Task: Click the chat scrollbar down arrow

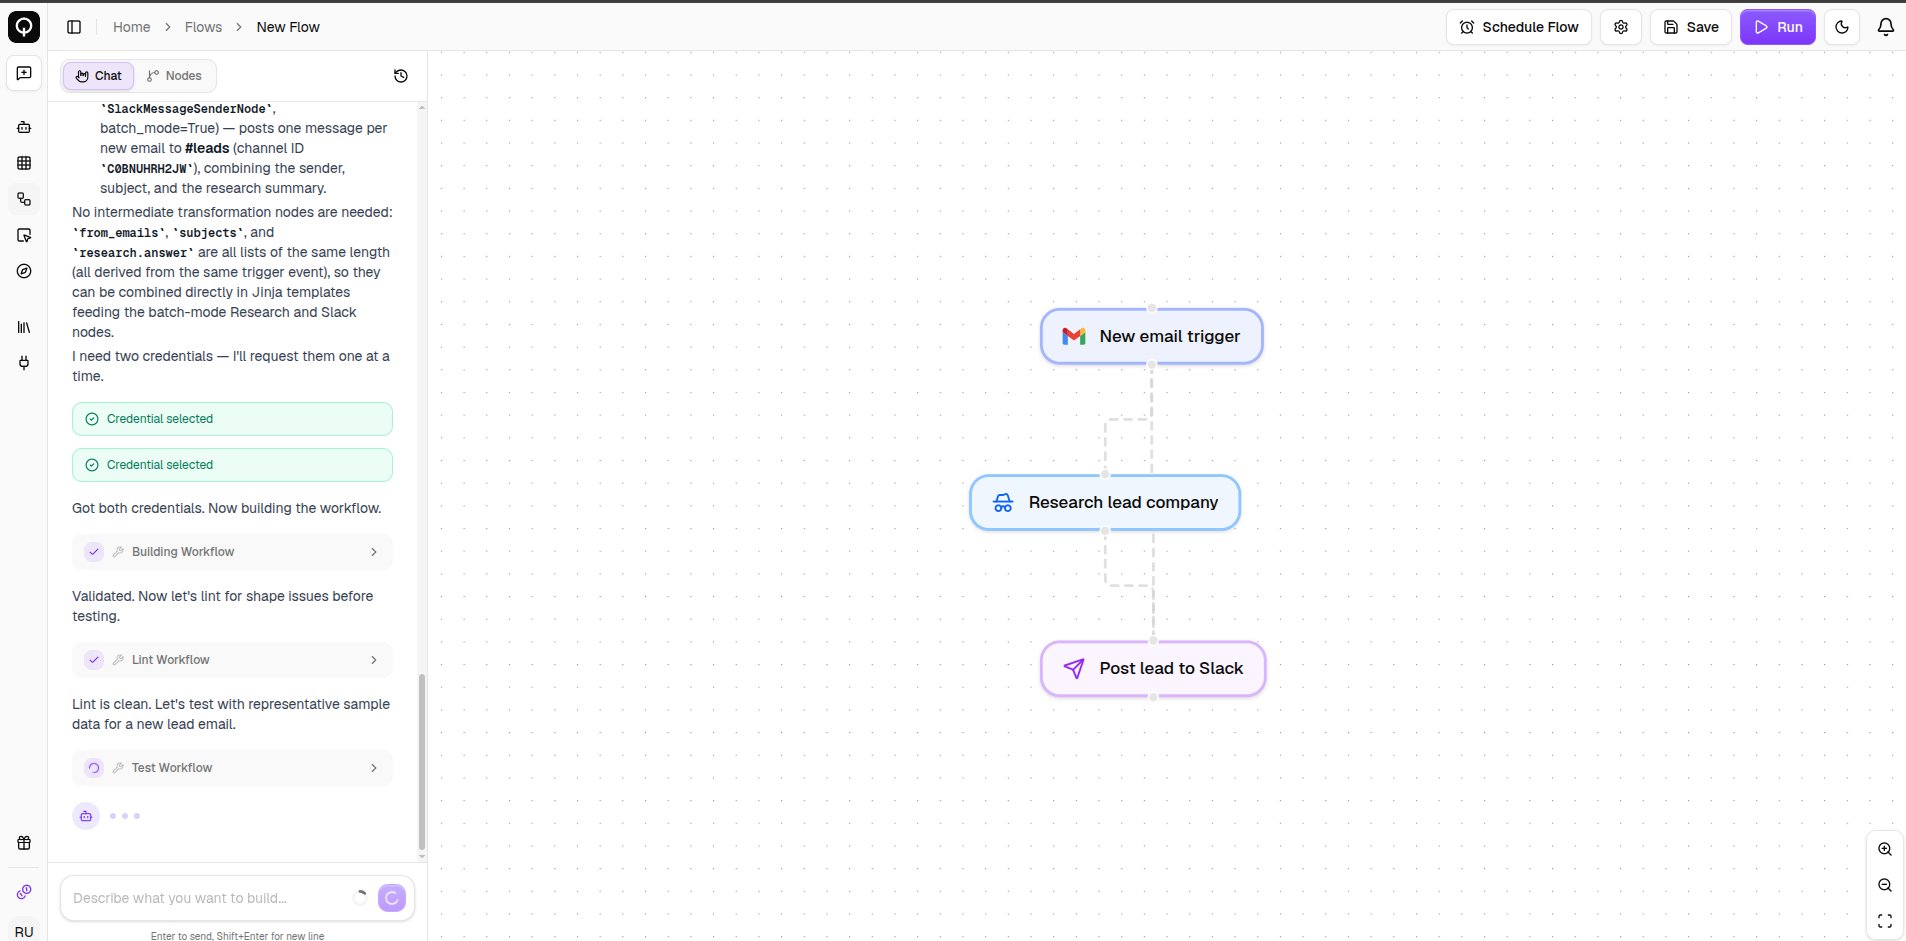Action: tap(422, 856)
